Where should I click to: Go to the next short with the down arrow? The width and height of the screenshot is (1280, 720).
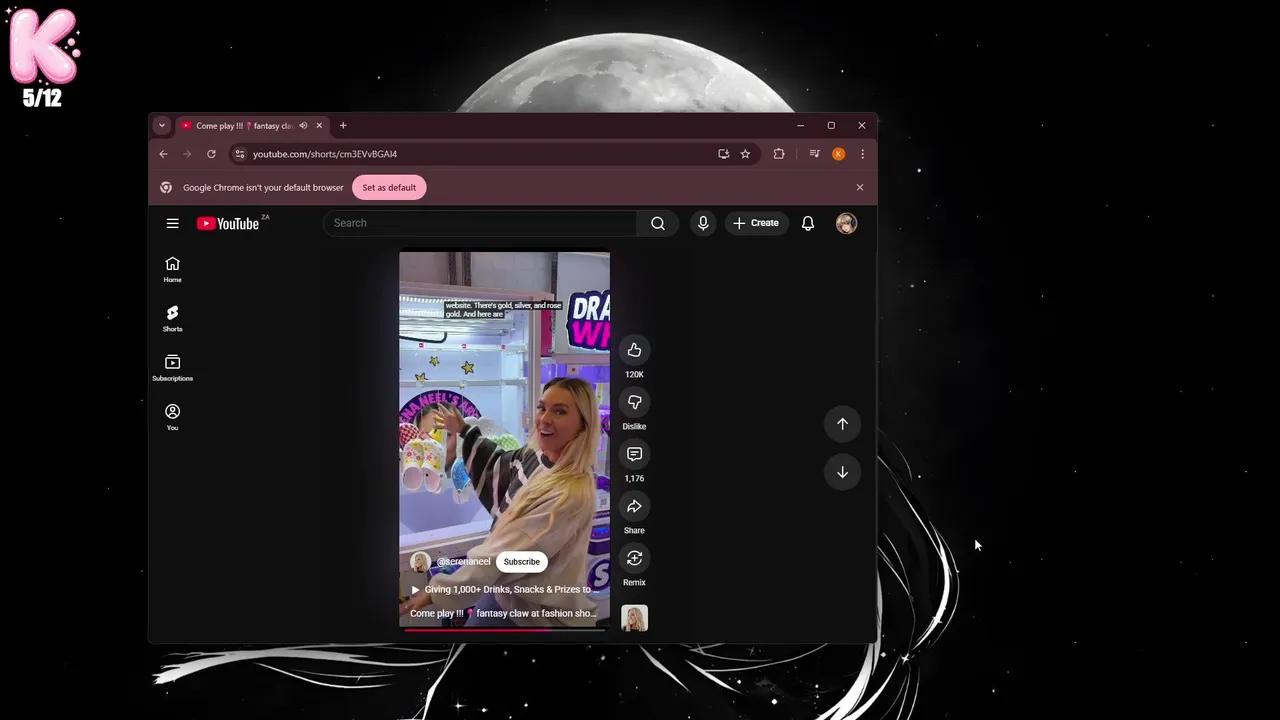(x=842, y=472)
